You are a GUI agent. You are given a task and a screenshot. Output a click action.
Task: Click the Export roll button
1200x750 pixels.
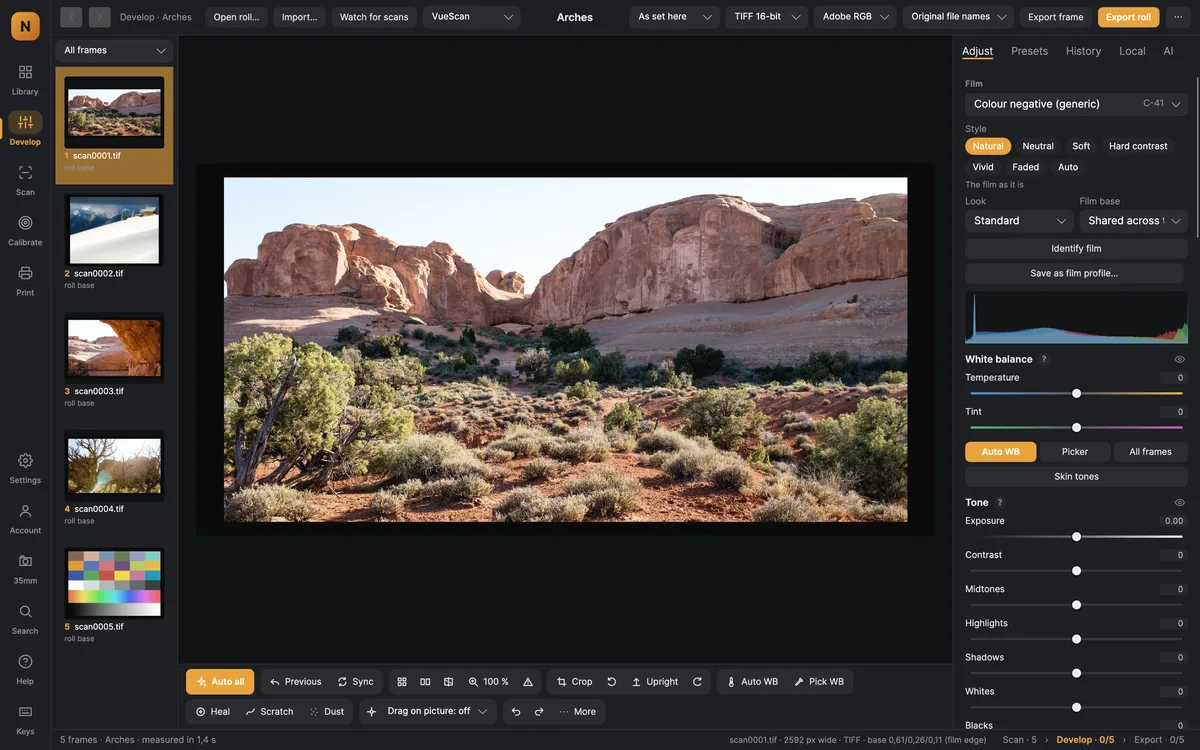tap(1128, 17)
